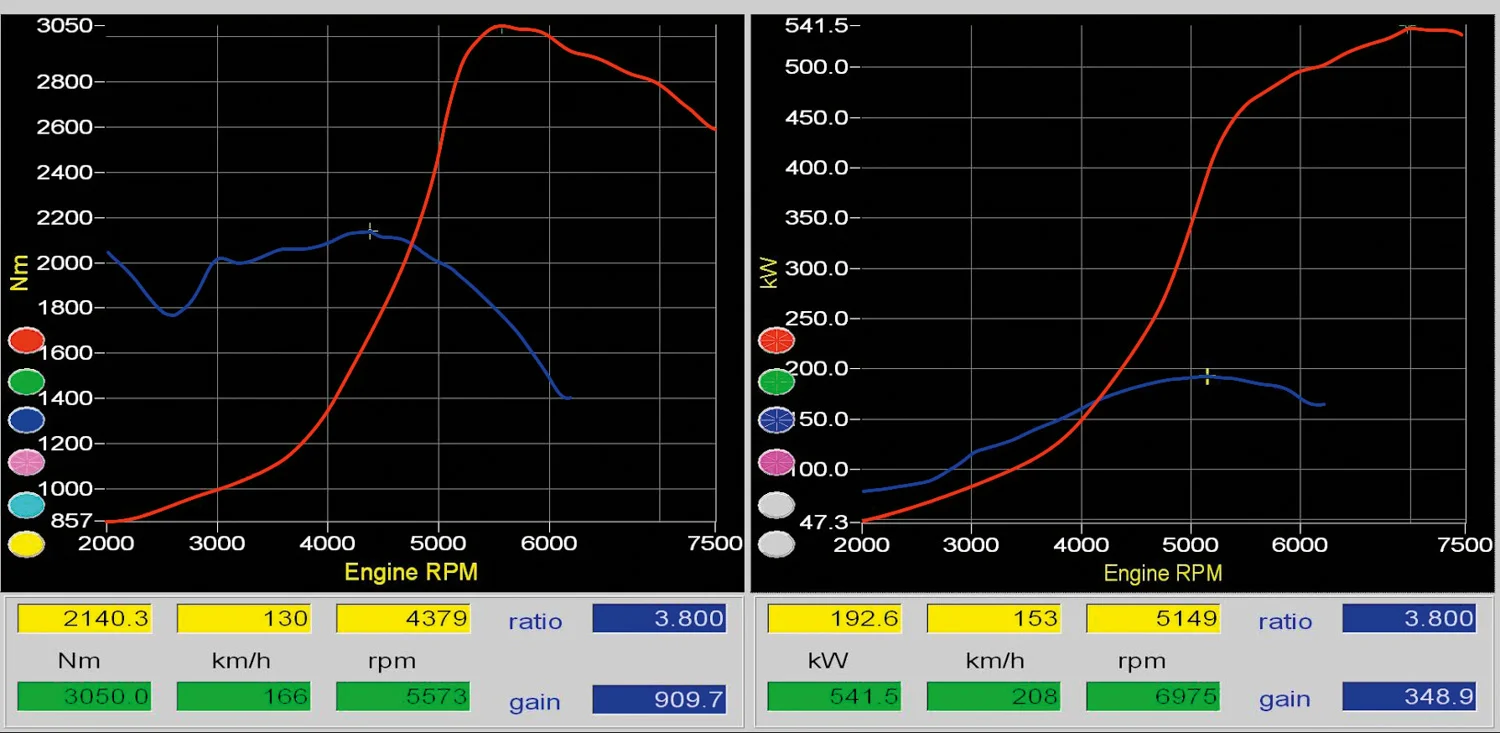Image resolution: width=1500 pixels, height=733 pixels.
Task: Toggle the pink channel on the torque chart
Action: pyautogui.click(x=26, y=462)
